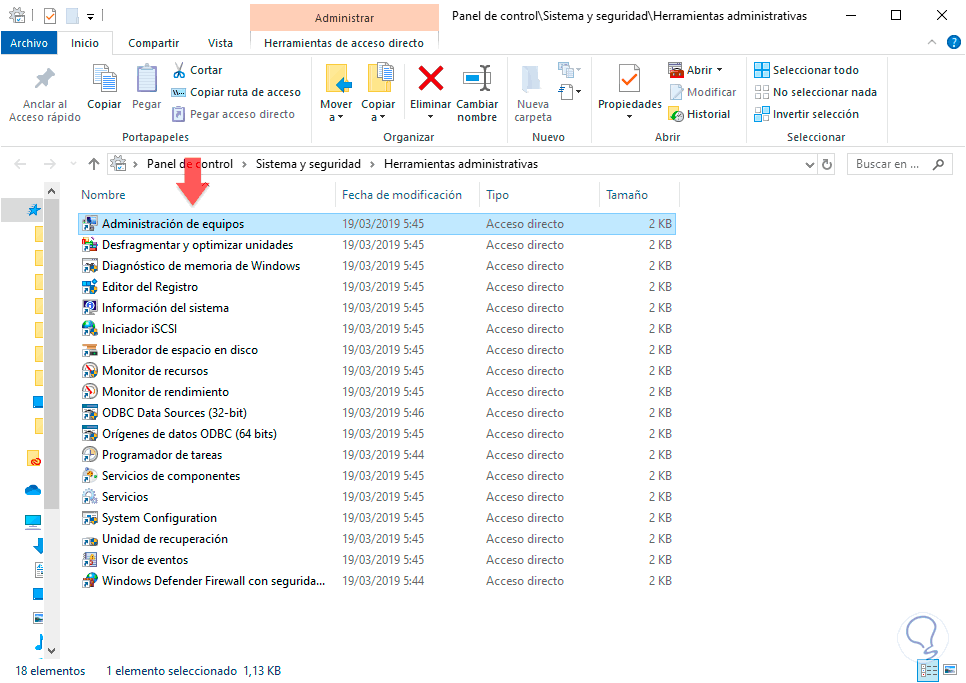Click the navigation pane scrollbar down arrow
The image size is (966, 683).
52,650
